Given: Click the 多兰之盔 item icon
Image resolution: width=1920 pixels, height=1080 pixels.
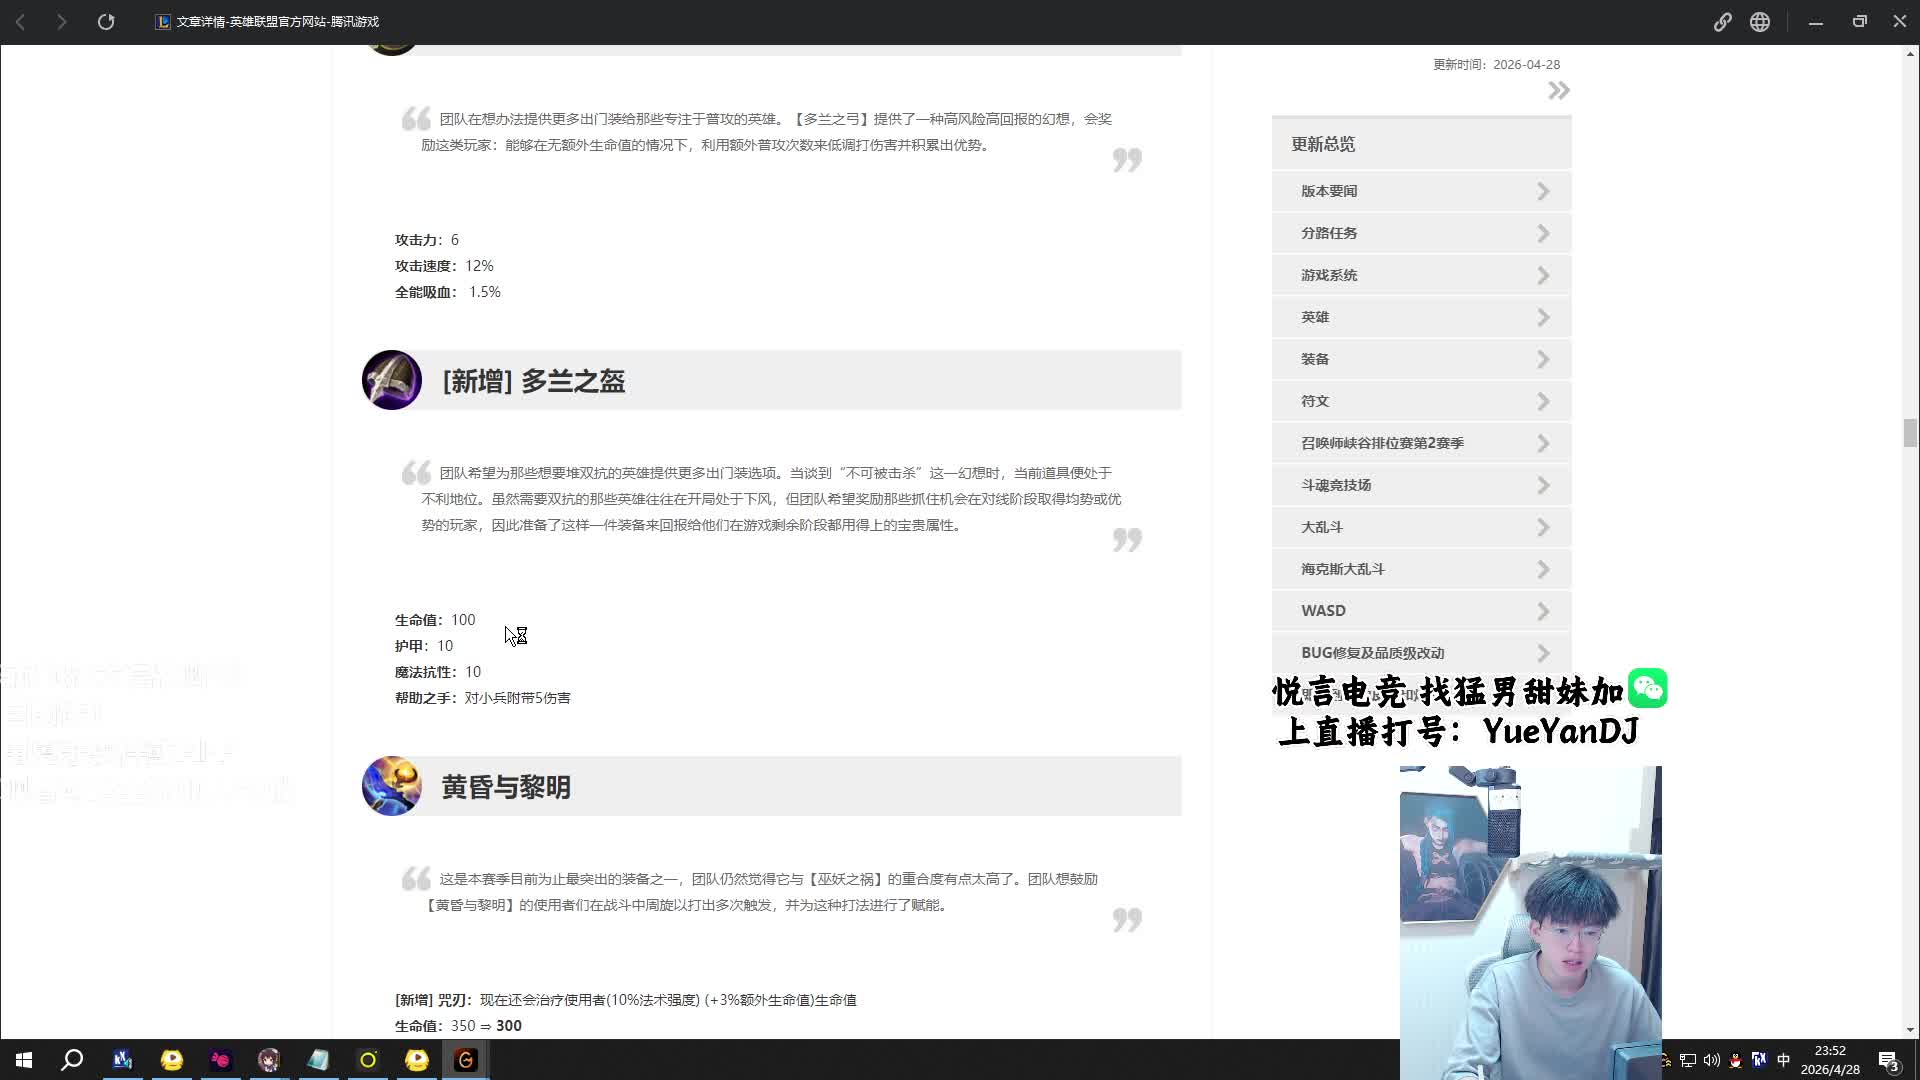Looking at the screenshot, I should (x=391, y=380).
